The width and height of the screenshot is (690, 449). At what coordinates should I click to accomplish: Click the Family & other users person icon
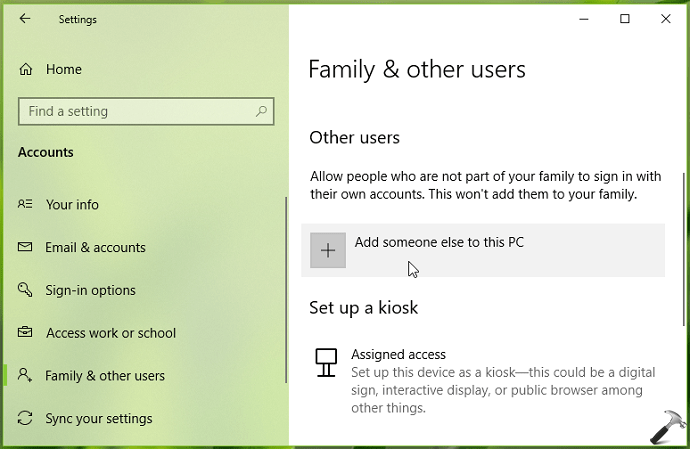[26, 376]
